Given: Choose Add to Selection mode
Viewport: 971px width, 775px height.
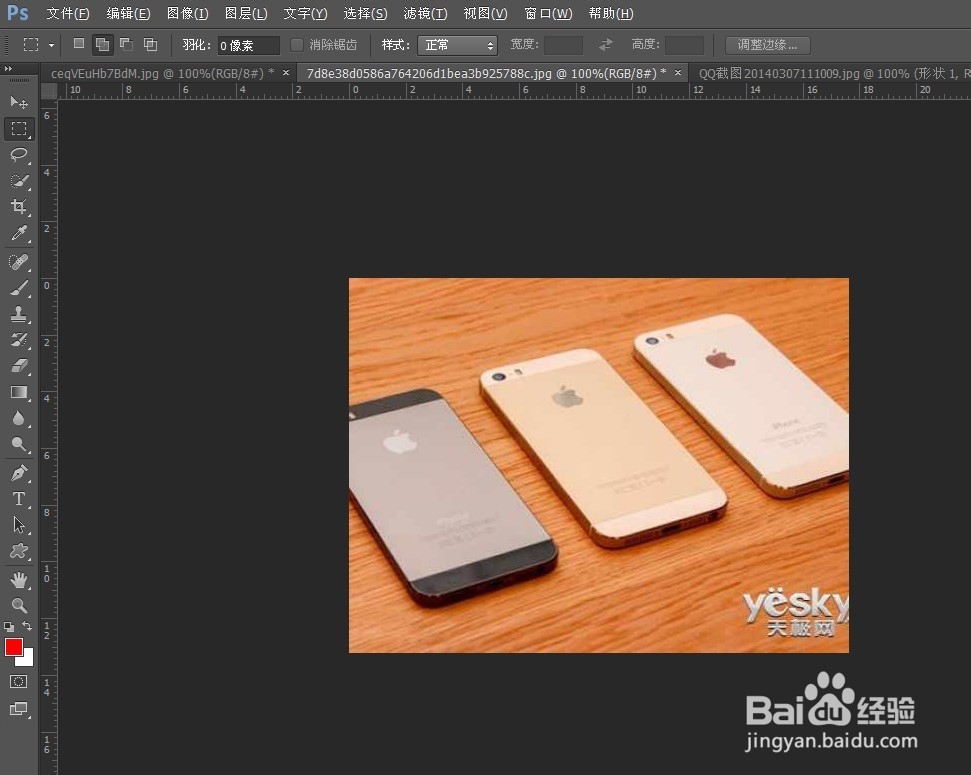Looking at the screenshot, I should coord(102,45).
